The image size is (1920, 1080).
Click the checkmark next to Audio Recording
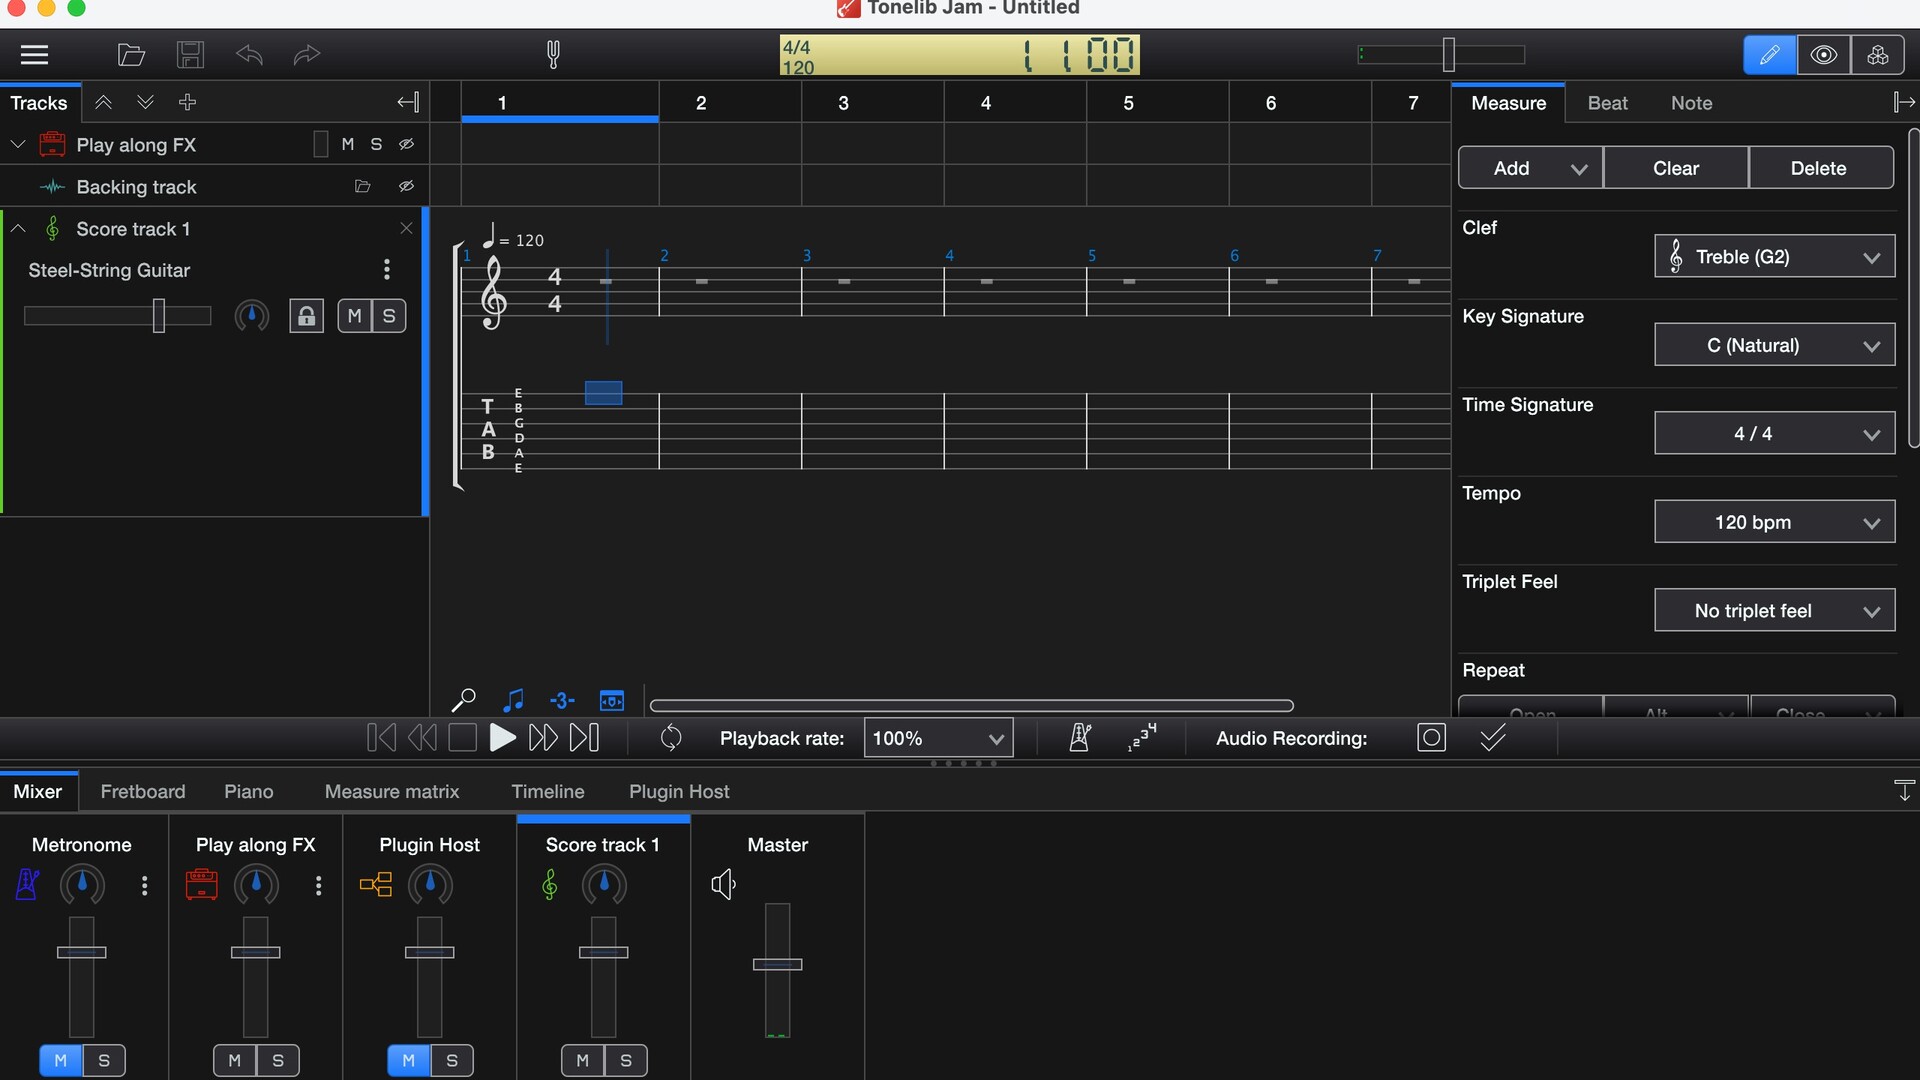point(1492,739)
